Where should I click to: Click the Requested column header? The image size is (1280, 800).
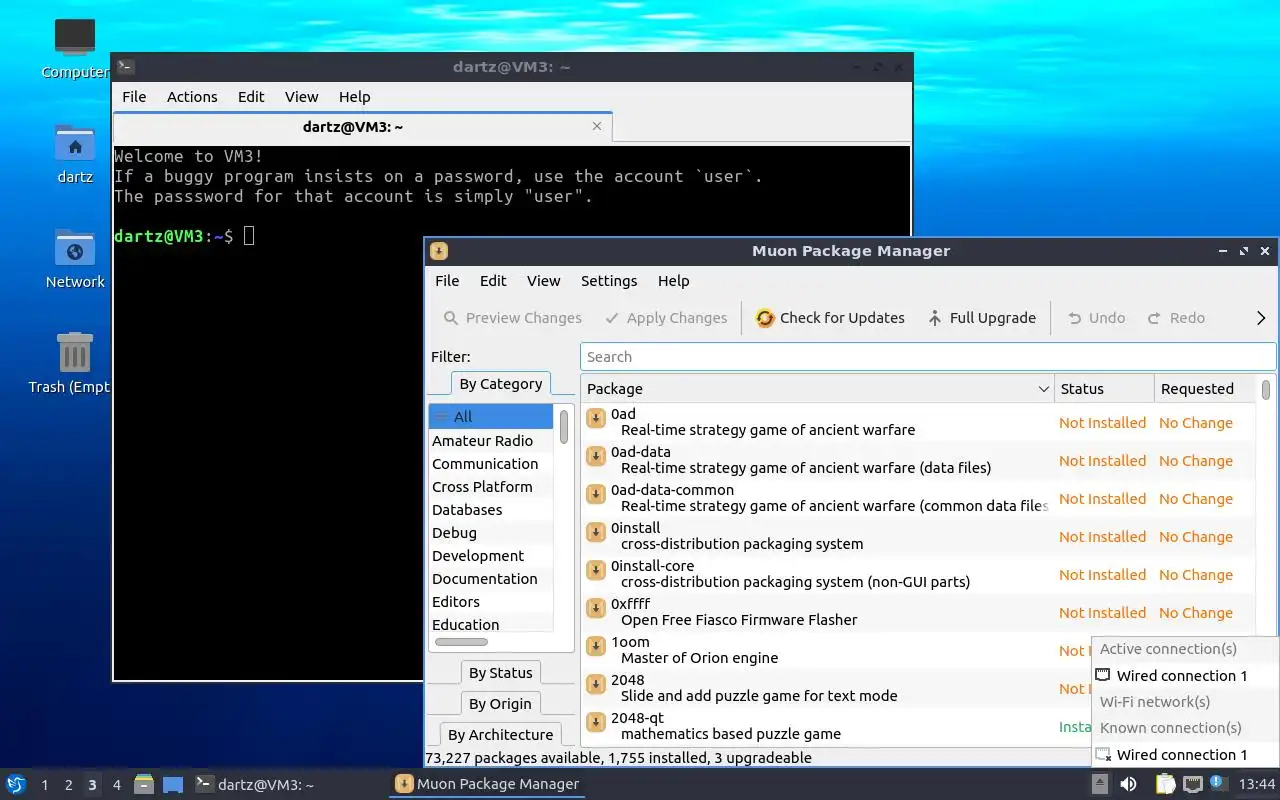(1204, 389)
